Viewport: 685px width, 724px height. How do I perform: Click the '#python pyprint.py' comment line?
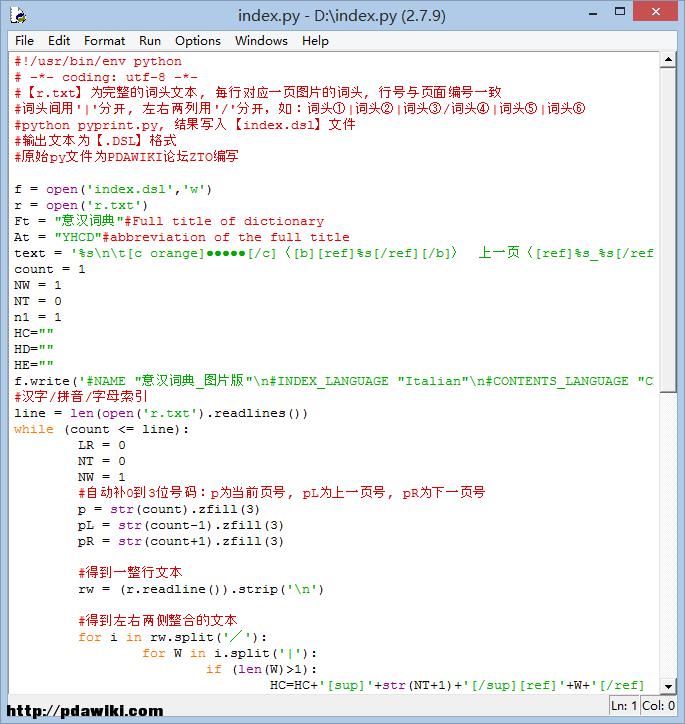coord(185,125)
